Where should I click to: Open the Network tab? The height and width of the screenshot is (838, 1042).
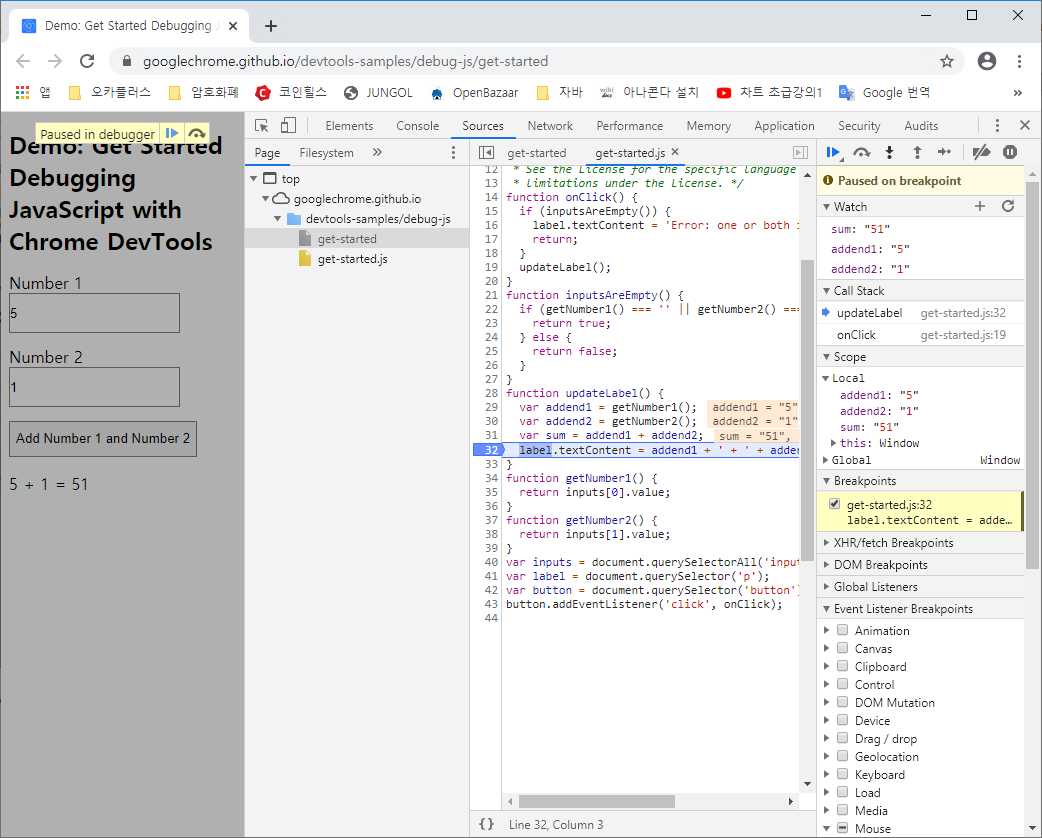tap(550, 126)
